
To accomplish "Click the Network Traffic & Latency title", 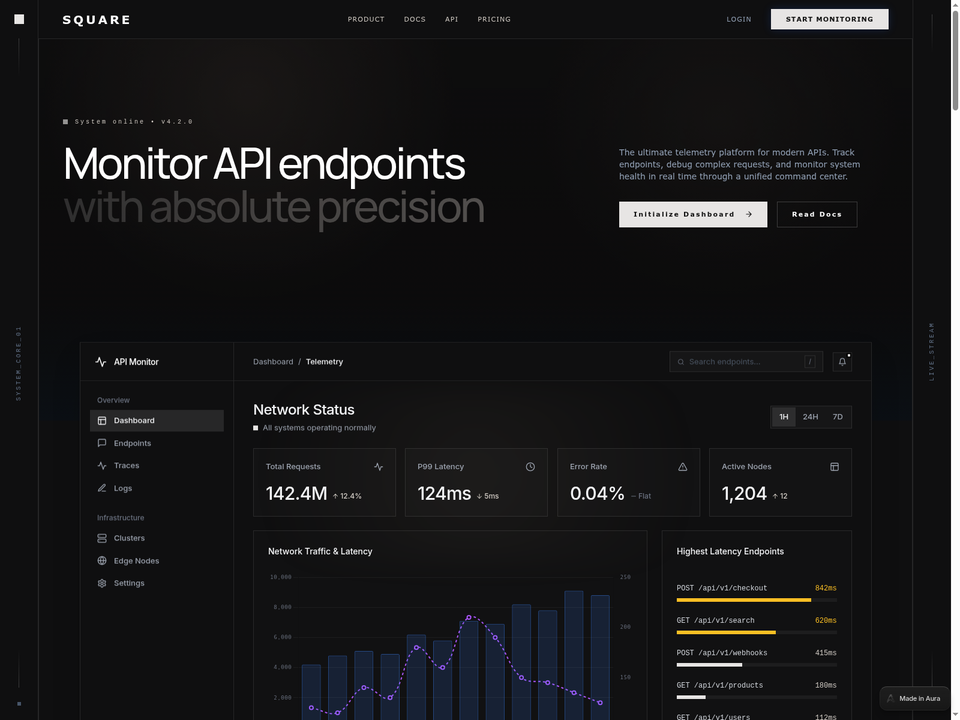I will point(320,552).
